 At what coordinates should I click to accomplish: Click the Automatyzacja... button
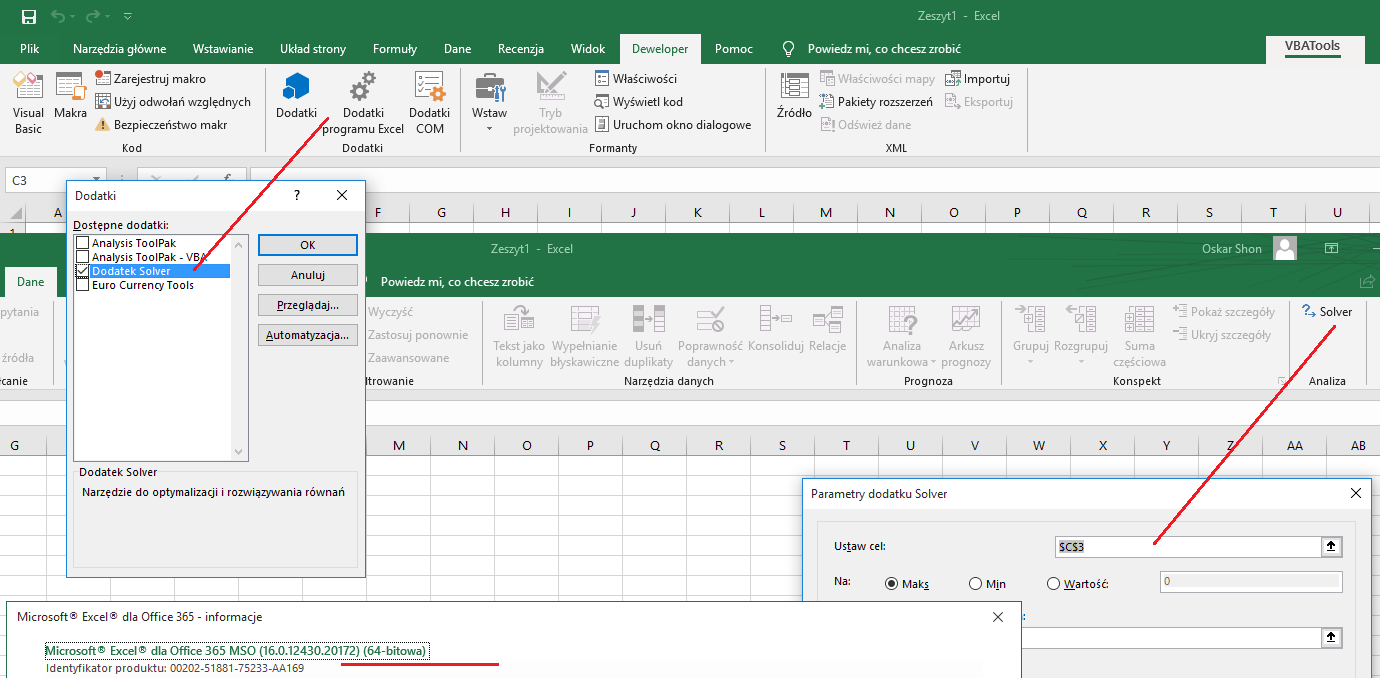(x=307, y=336)
